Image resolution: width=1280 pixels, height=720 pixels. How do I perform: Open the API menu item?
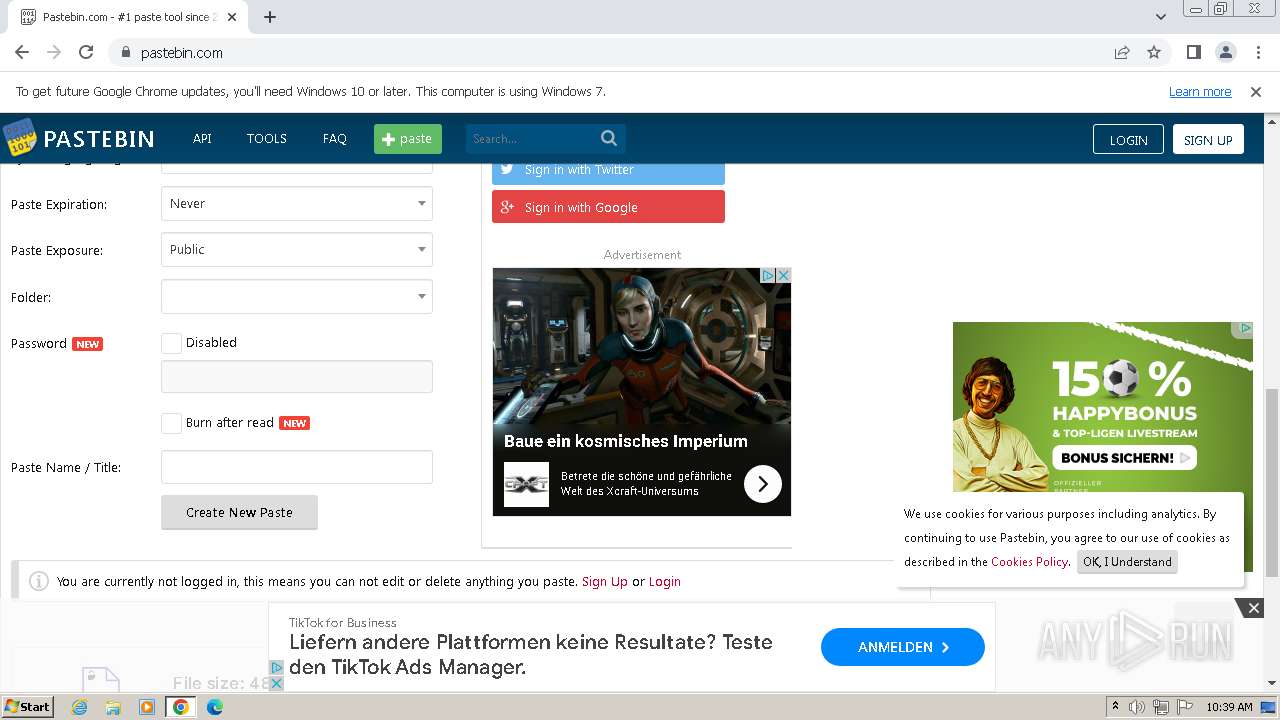(202, 139)
